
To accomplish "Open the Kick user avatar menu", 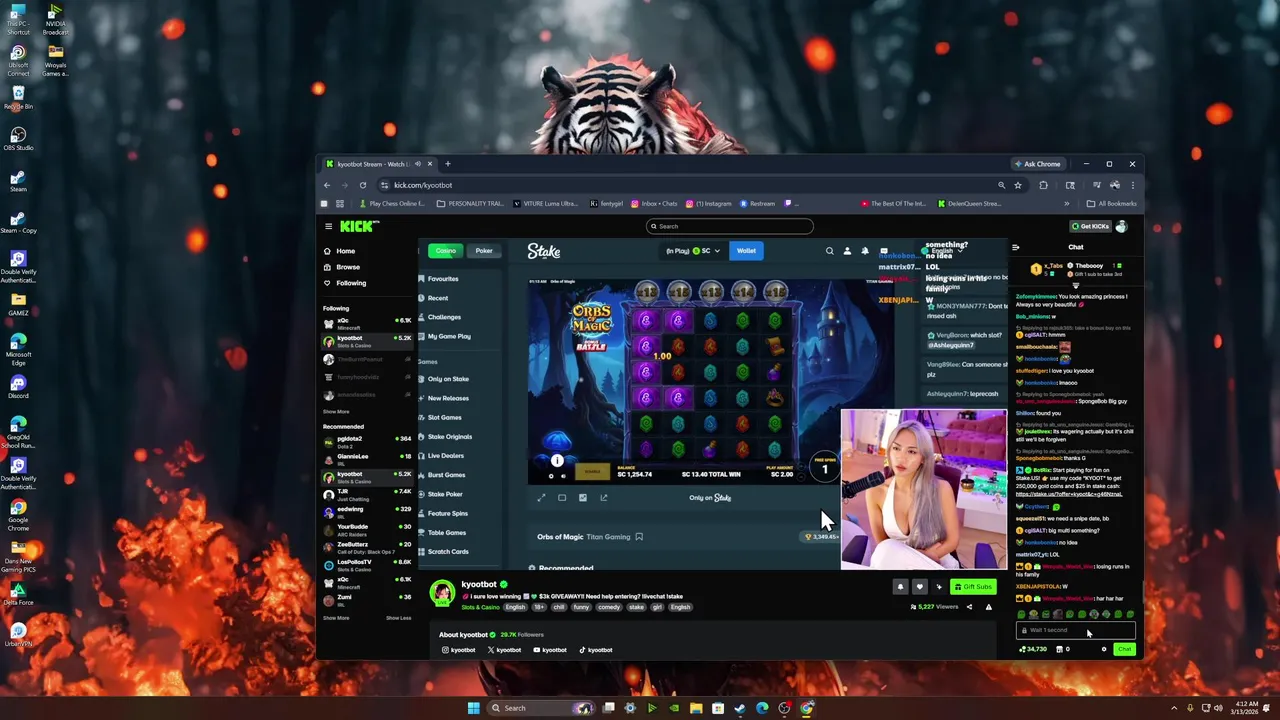I will [1122, 227].
